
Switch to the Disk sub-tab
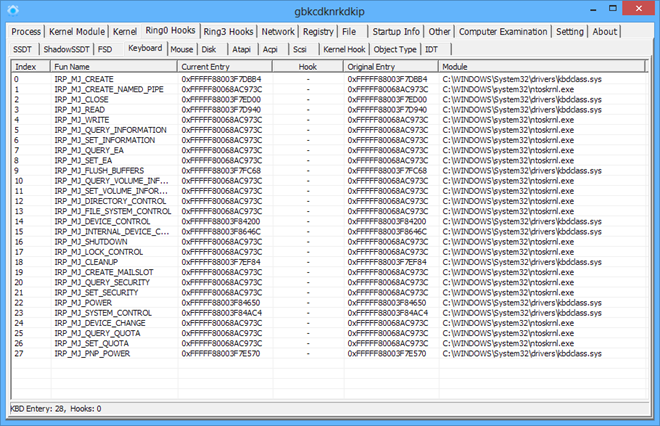coord(209,50)
